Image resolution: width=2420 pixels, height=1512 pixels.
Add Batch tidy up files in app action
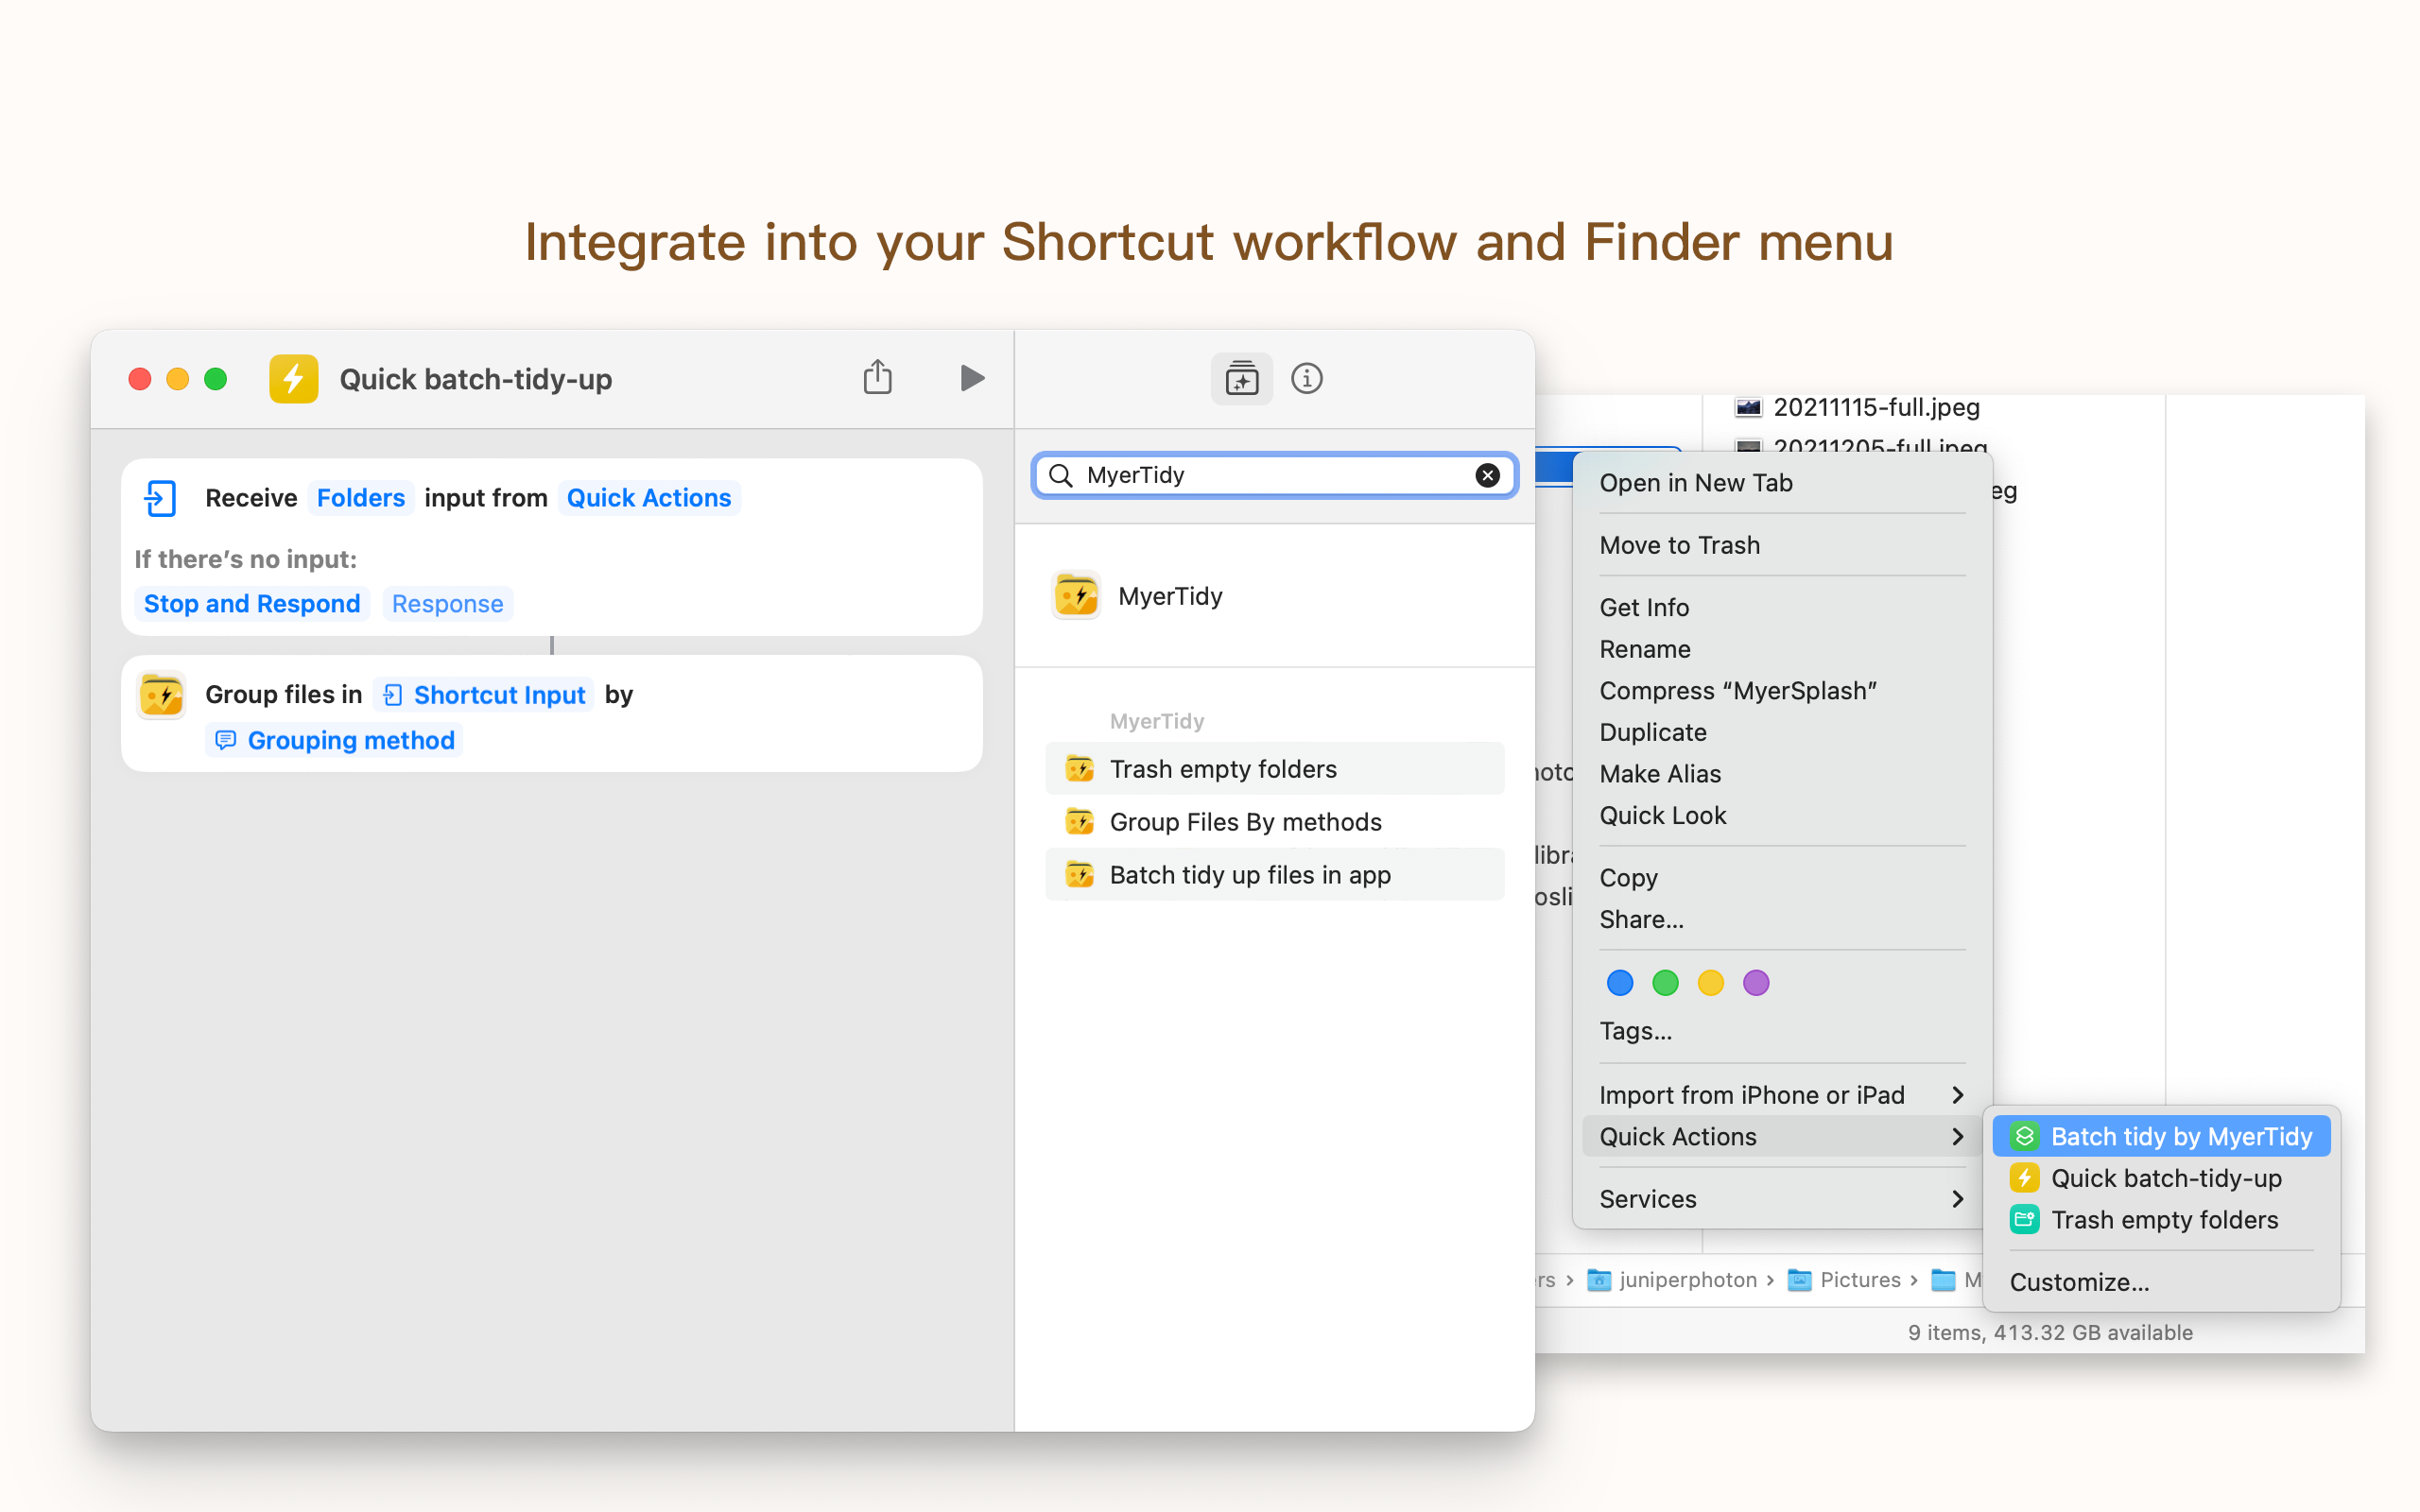click(1249, 875)
